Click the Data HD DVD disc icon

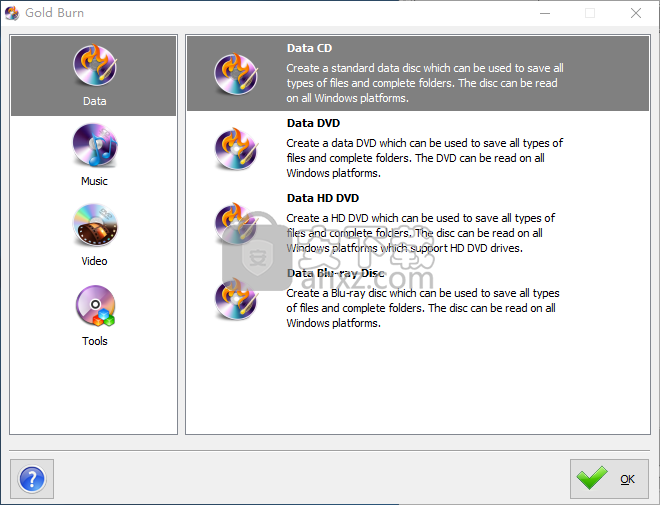pyautogui.click(x=236, y=223)
